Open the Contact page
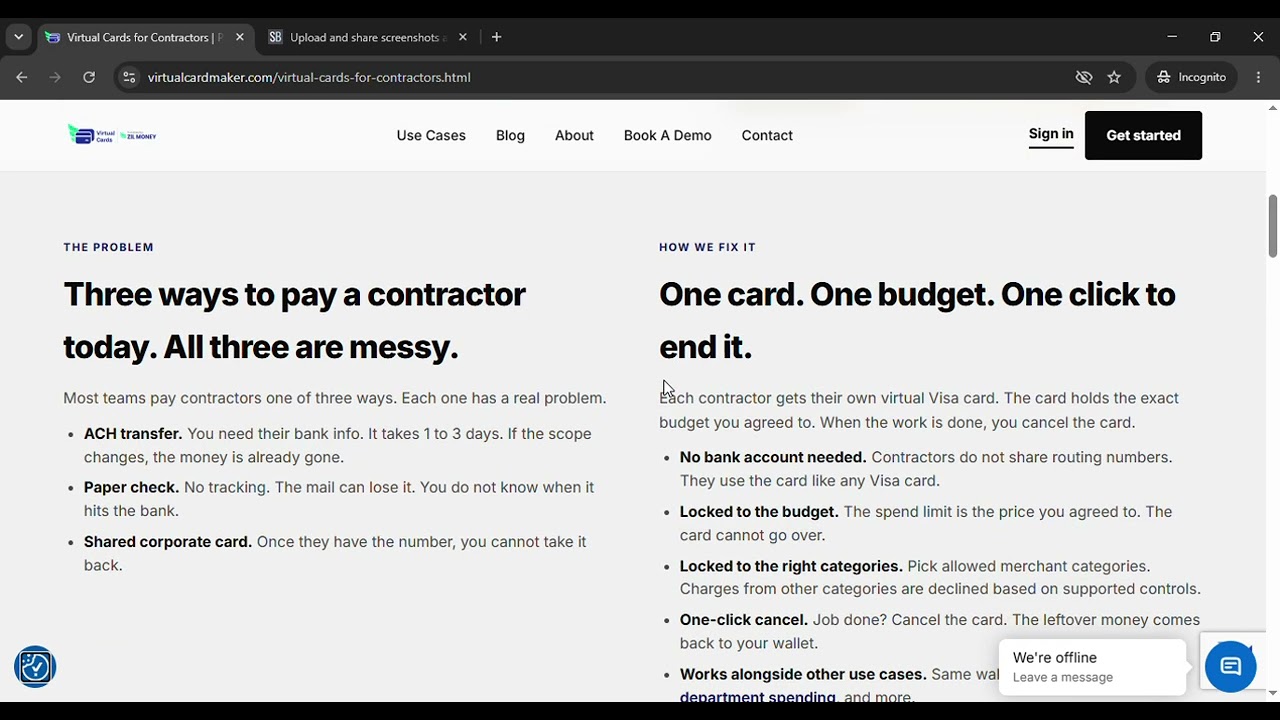Screen dimensions: 1280x720 click(767, 135)
